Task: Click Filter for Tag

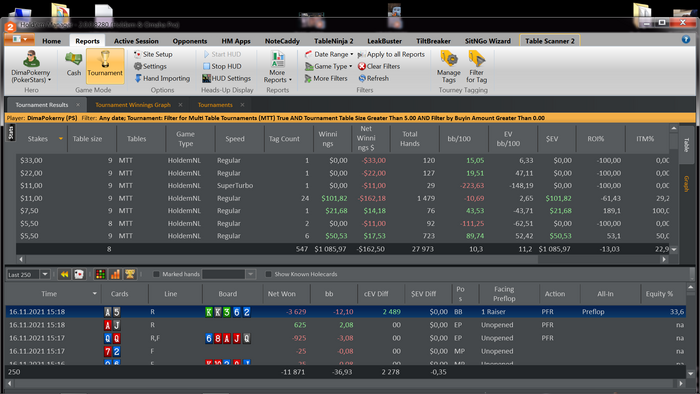Action: [476, 67]
